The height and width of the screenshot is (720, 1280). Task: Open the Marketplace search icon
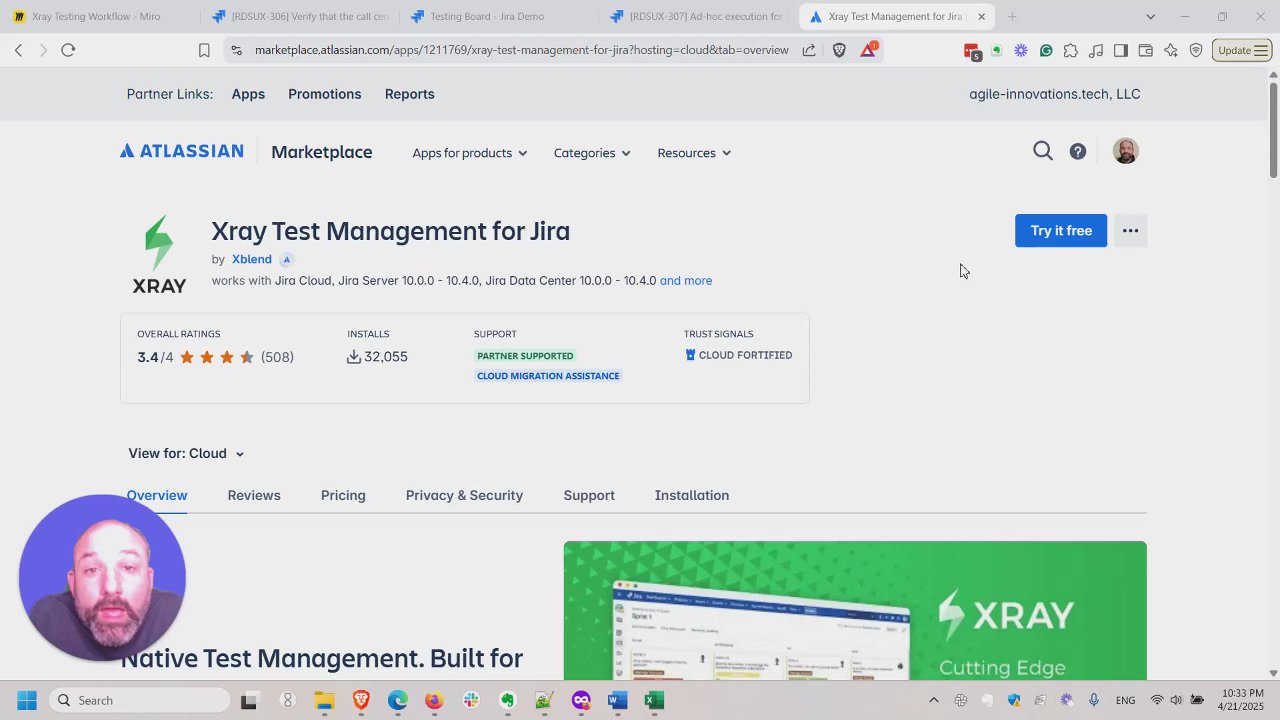(1043, 151)
